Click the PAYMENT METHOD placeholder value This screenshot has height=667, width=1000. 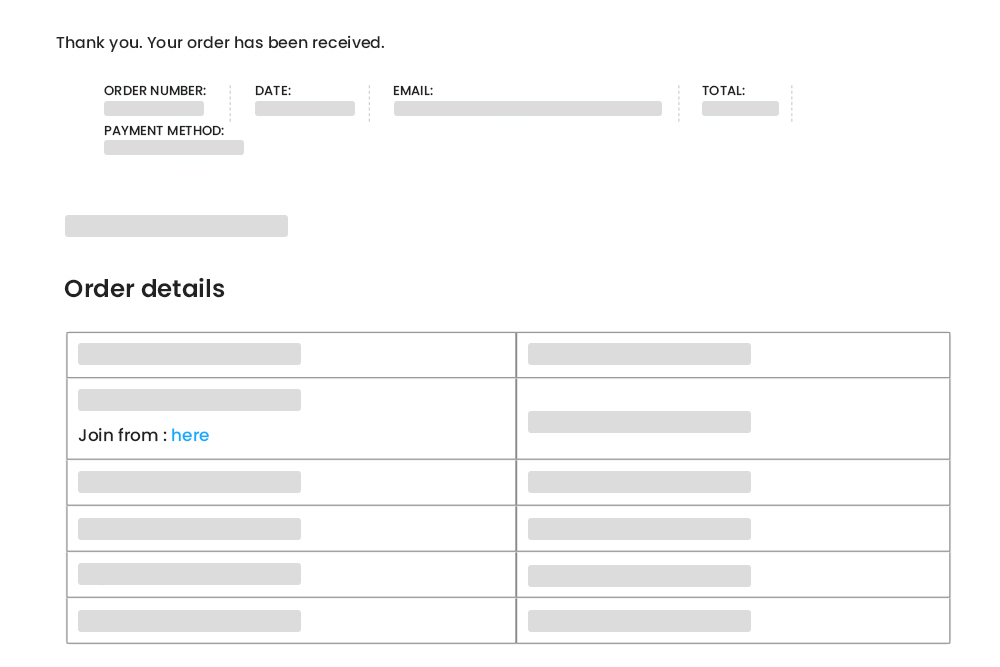click(x=173, y=147)
